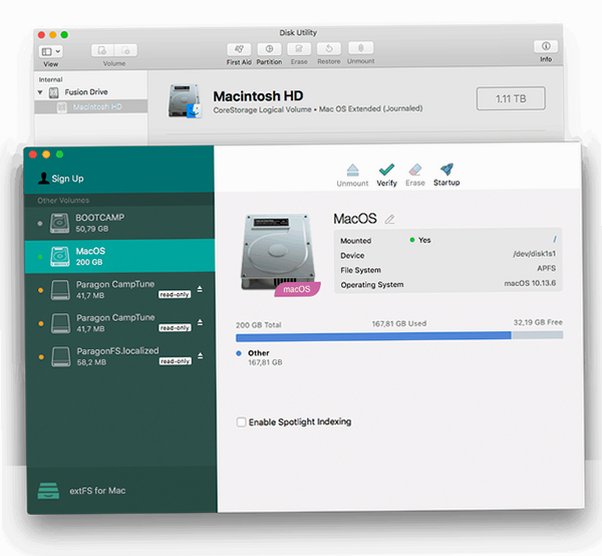Click the pencil icon to rename MacOS
Image resolution: width=602 pixels, height=556 pixels.
[x=390, y=219]
